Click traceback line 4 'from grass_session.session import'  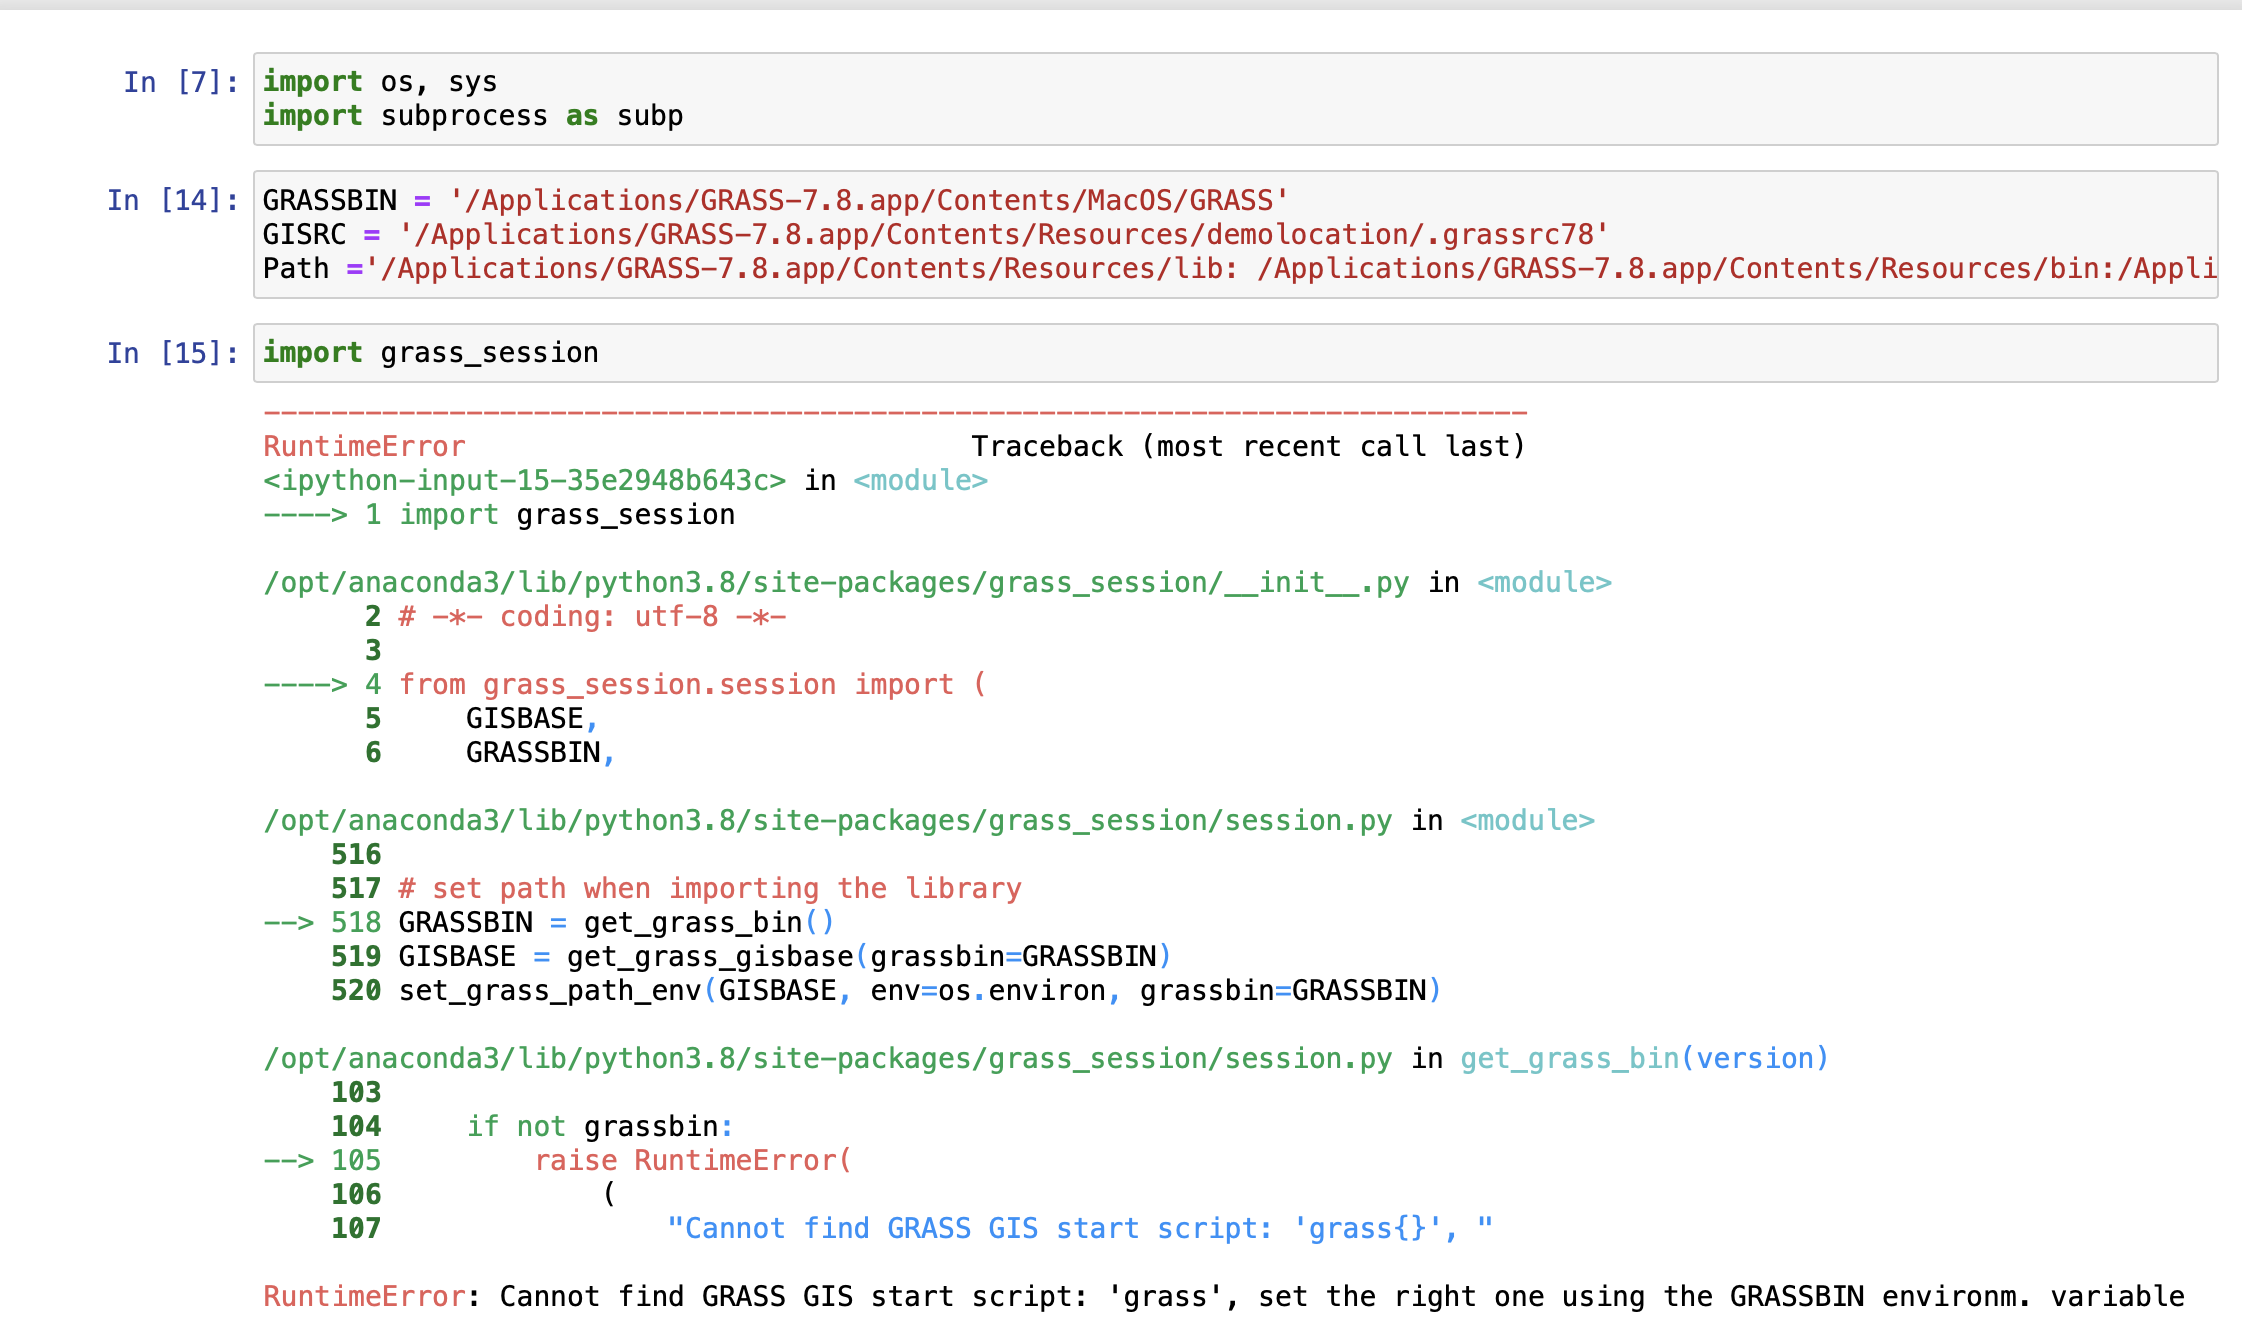692,685
